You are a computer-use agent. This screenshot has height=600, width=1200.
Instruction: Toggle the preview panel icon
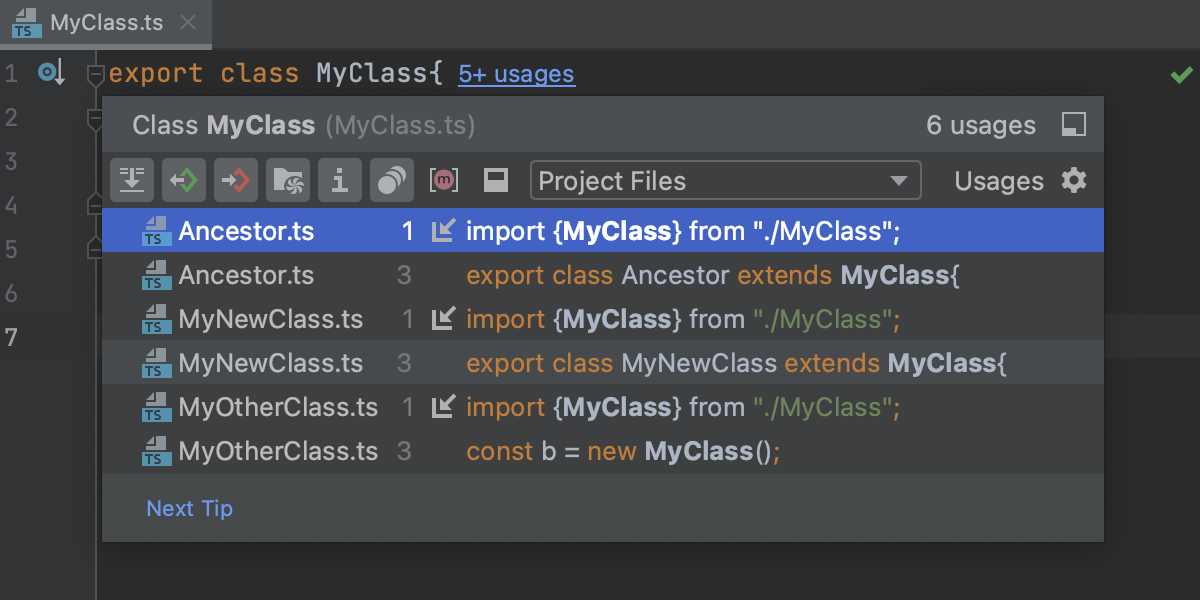[495, 180]
